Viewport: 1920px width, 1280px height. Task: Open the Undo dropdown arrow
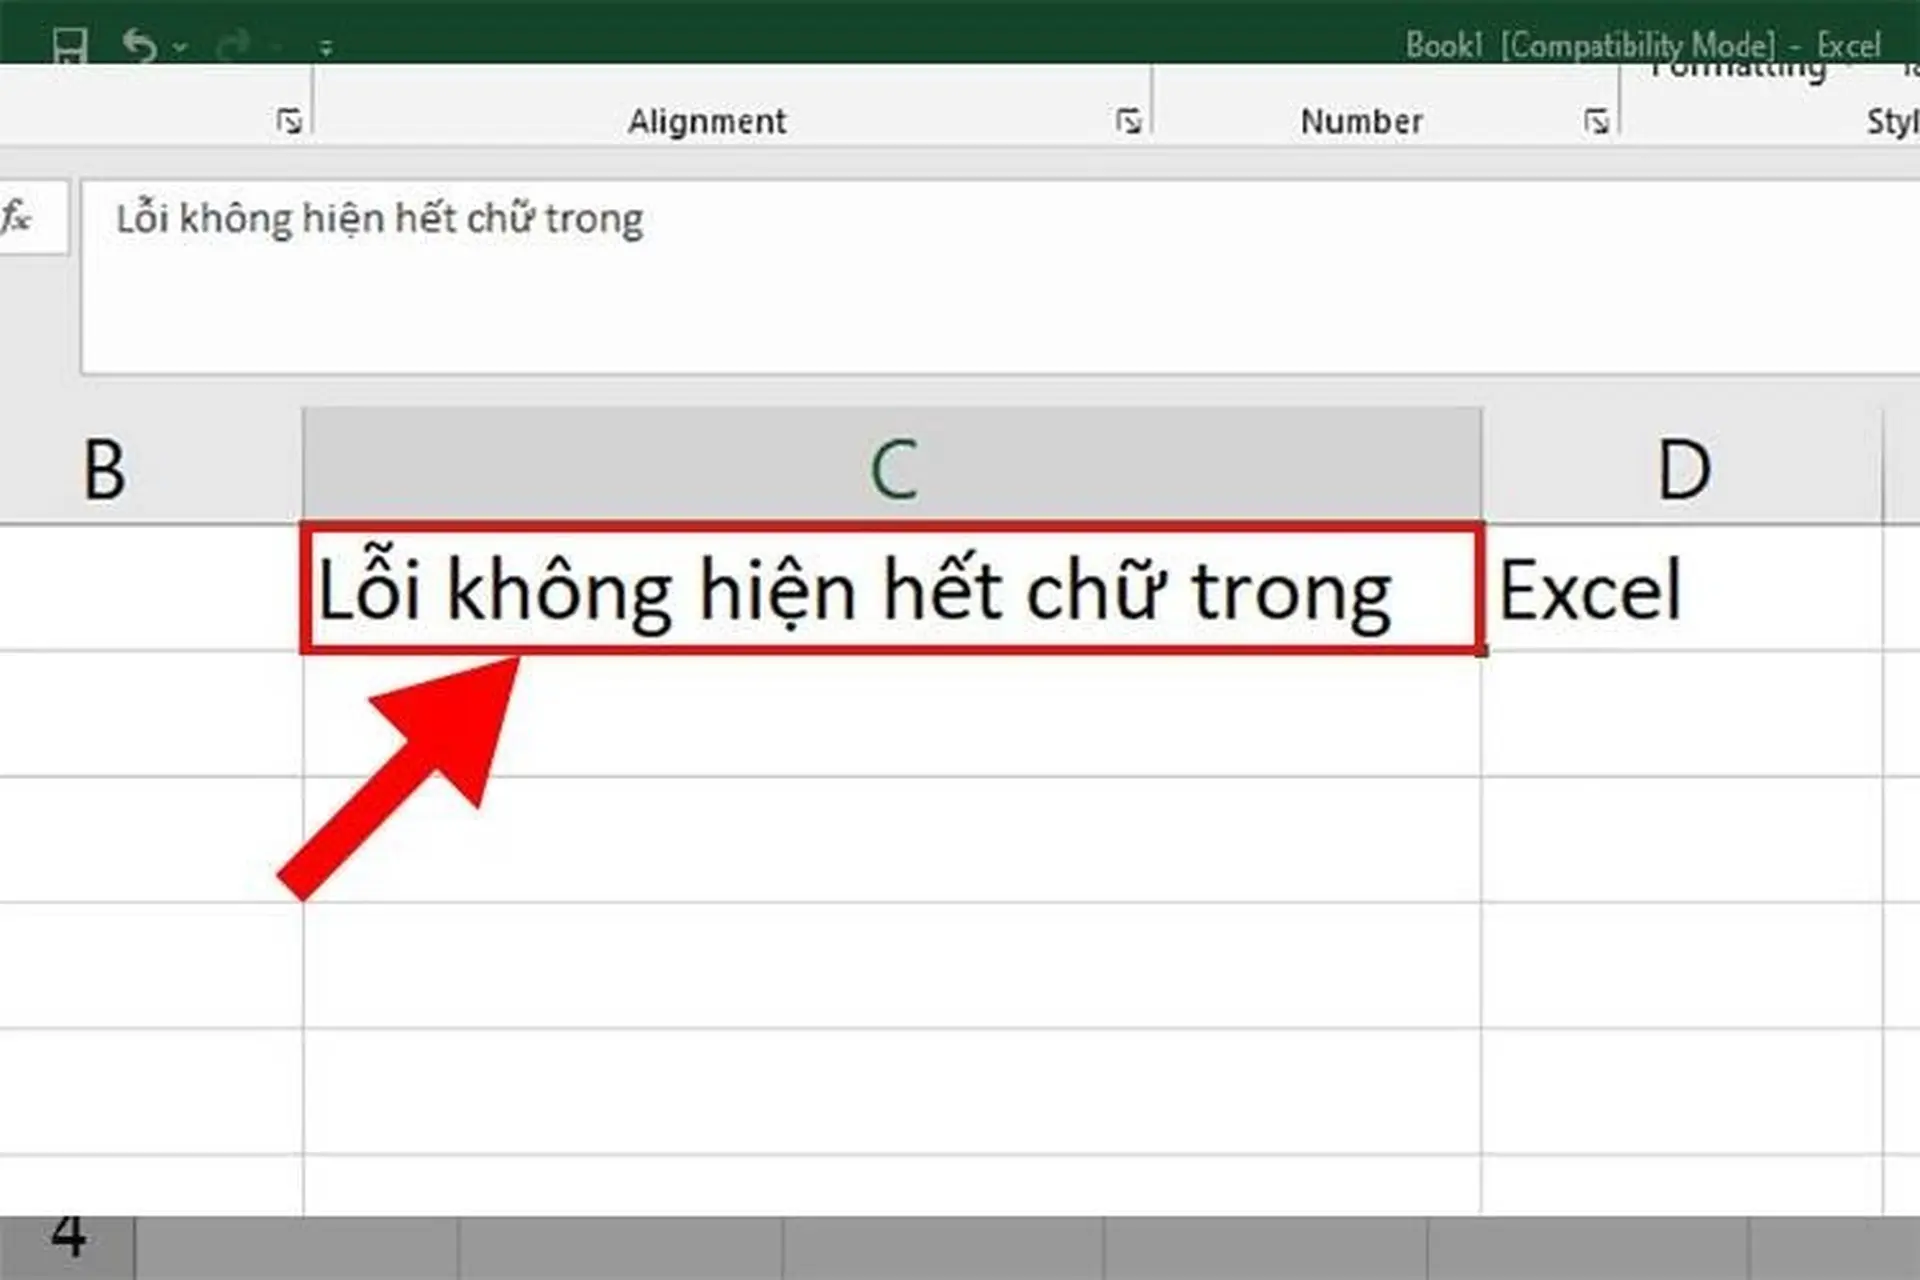(178, 48)
